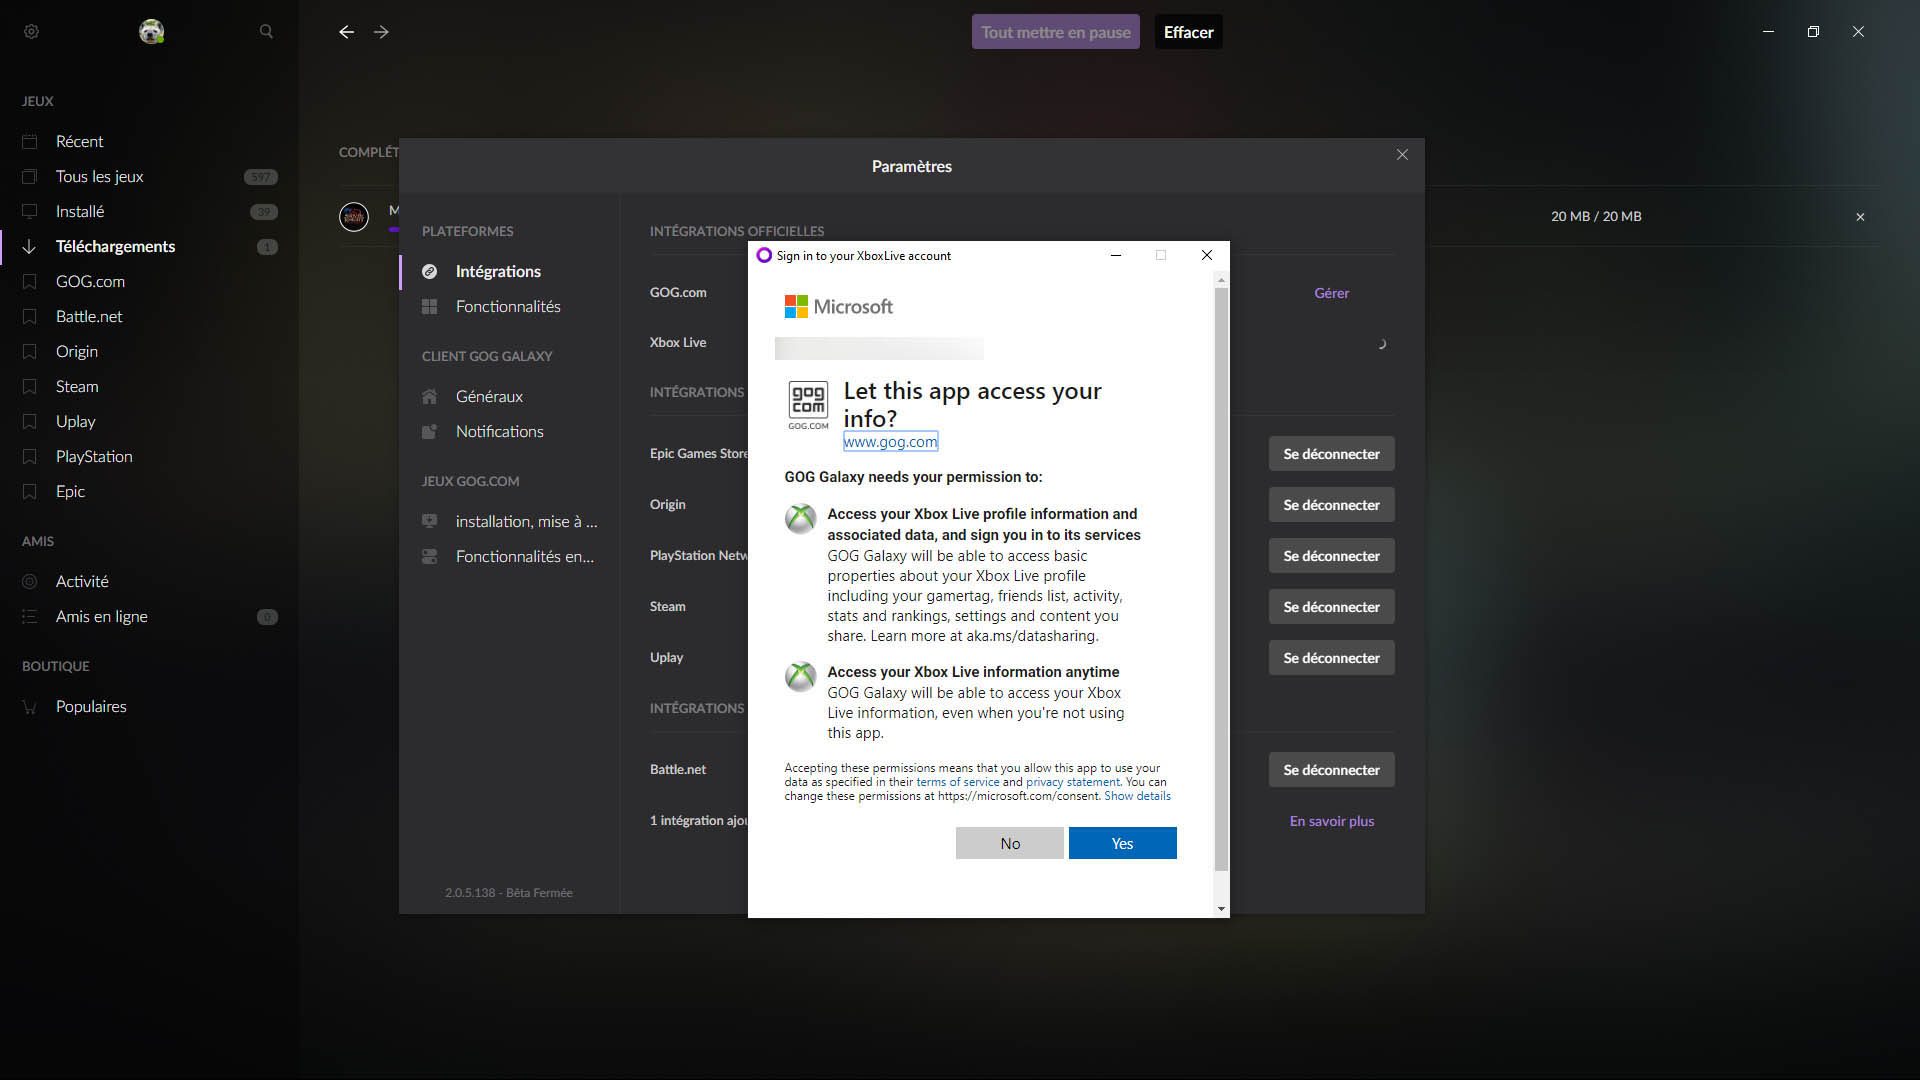The image size is (1920, 1080).
Task: Click the purple circle sign-in window icon
Action: [764, 255]
